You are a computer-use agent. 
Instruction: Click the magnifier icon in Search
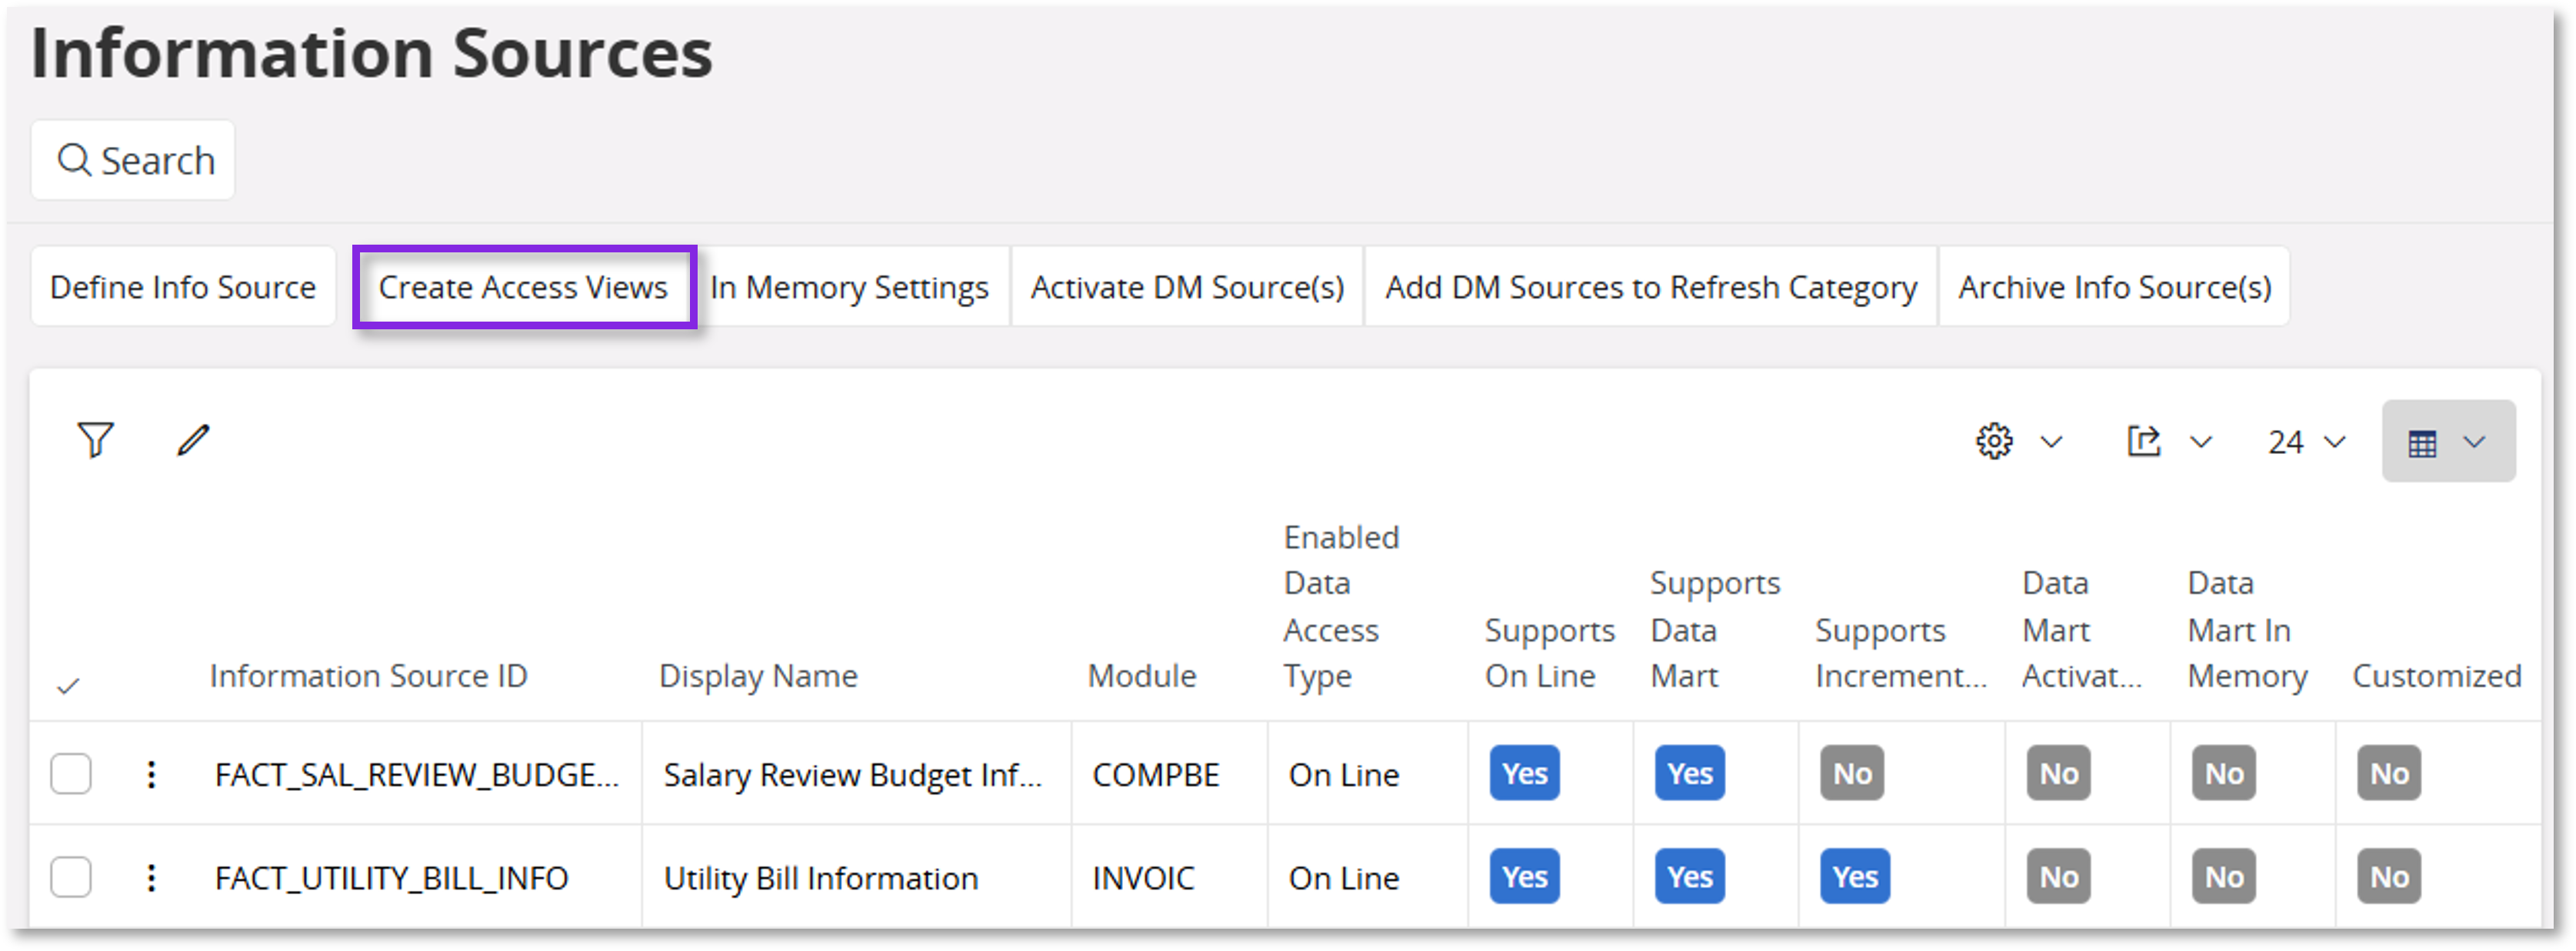[x=74, y=160]
